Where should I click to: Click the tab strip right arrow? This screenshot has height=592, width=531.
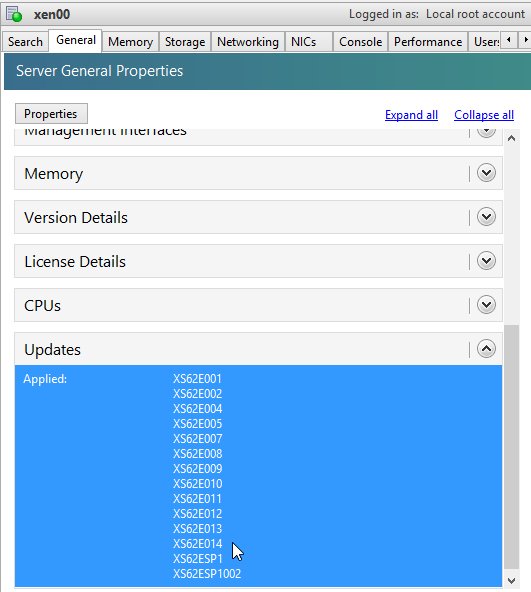click(x=525, y=40)
